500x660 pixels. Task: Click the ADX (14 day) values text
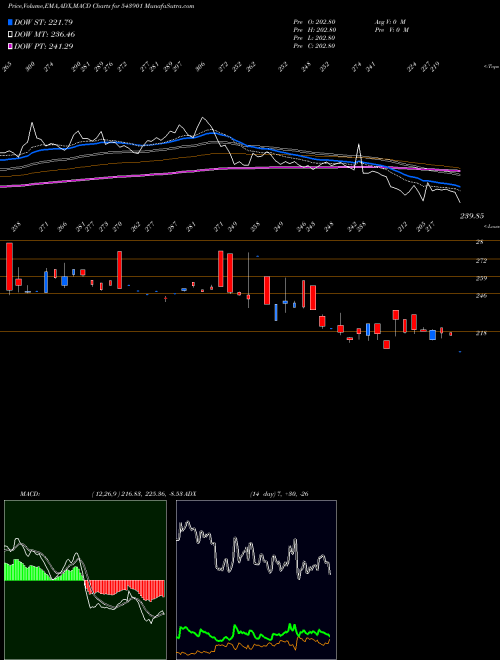point(279,494)
